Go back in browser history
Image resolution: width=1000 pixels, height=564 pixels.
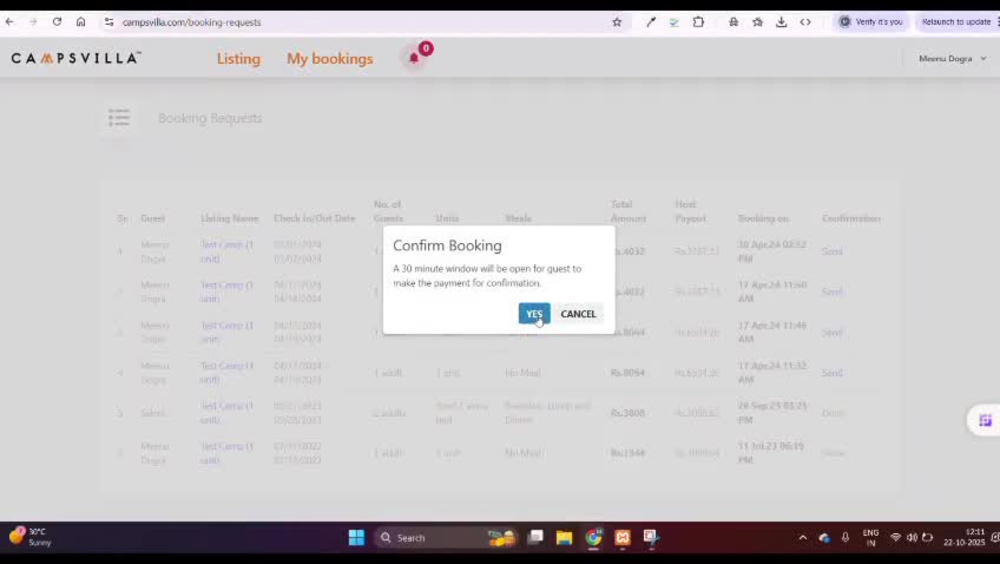click(x=10, y=22)
